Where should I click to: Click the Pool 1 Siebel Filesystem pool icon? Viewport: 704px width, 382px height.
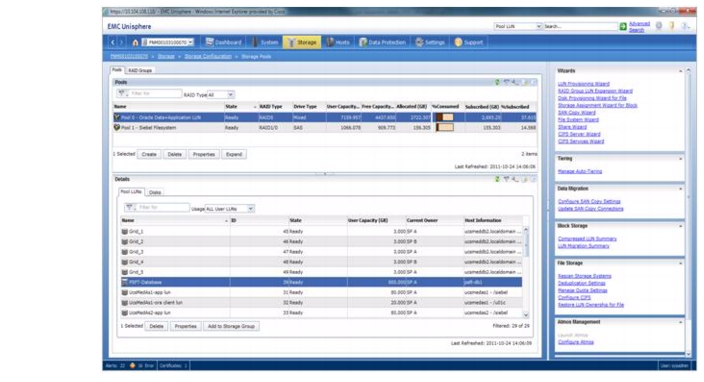click(x=117, y=127)
